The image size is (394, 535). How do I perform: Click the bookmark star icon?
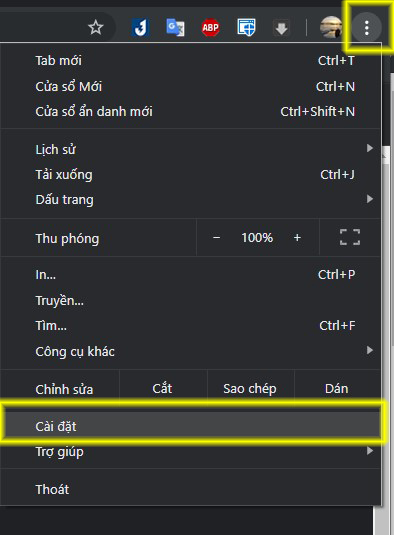point(96,27)
